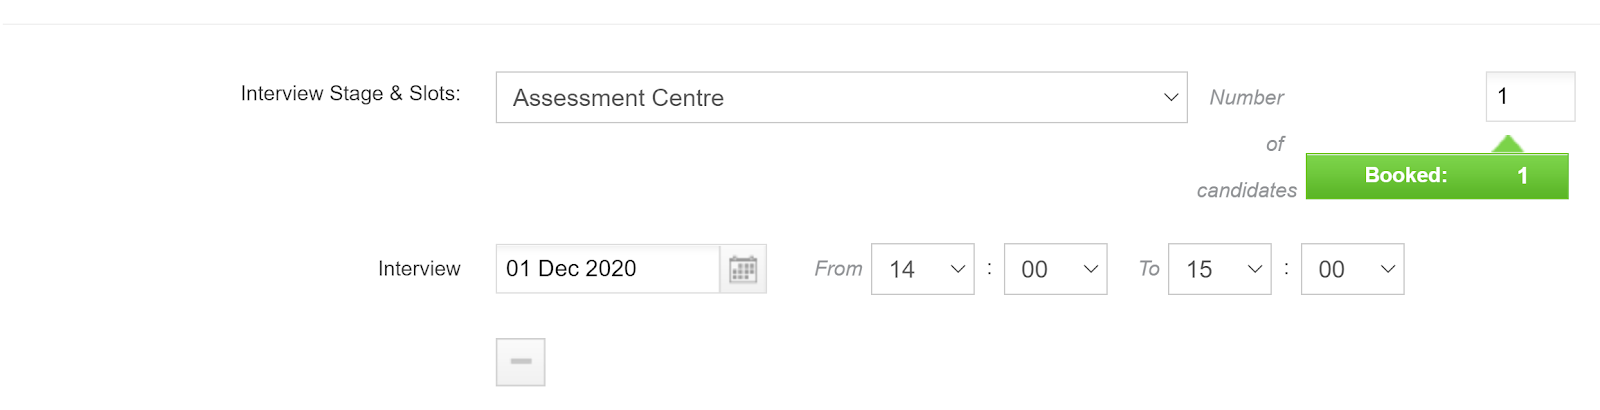Click the To label before end time
This screenshot has height=410, width=1600.
coord(1149,268)
